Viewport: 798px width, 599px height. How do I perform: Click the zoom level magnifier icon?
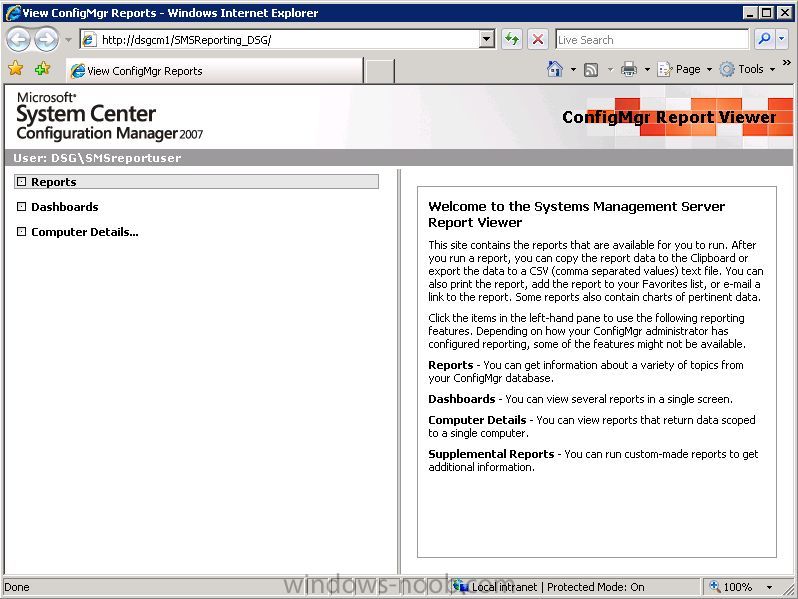pyautogui.click(x=715, y=587)
